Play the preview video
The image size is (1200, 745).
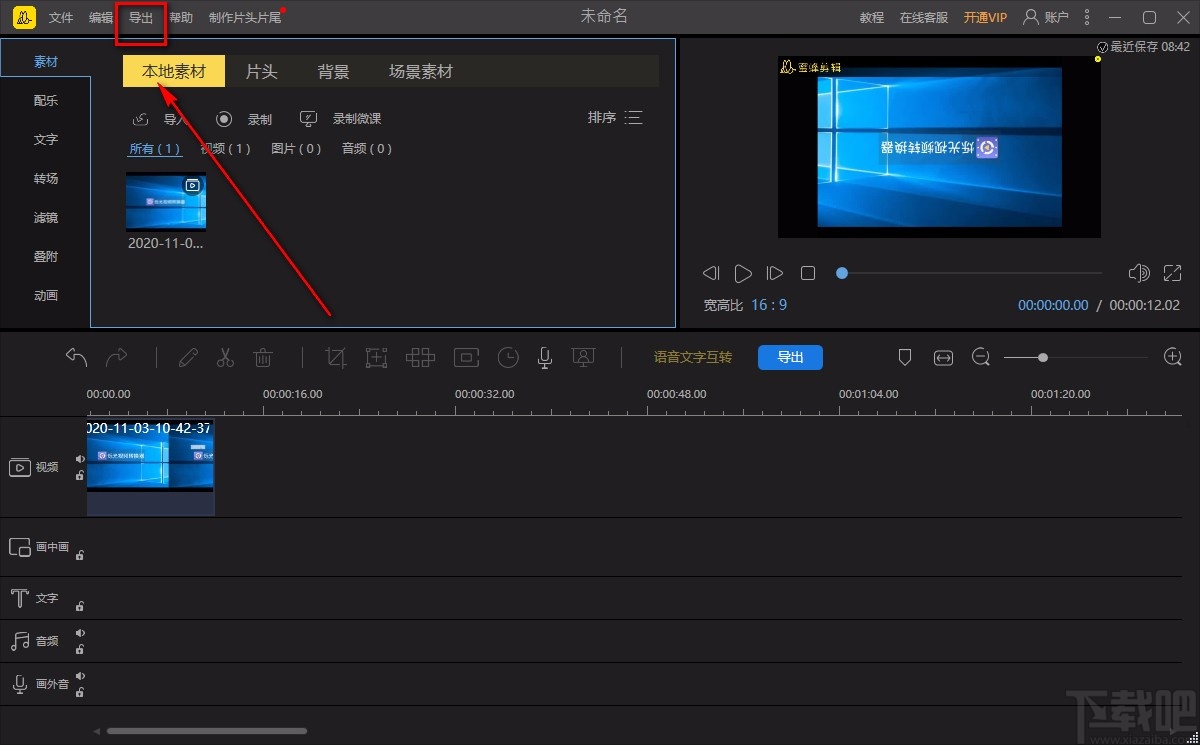[x=743, y=273]
